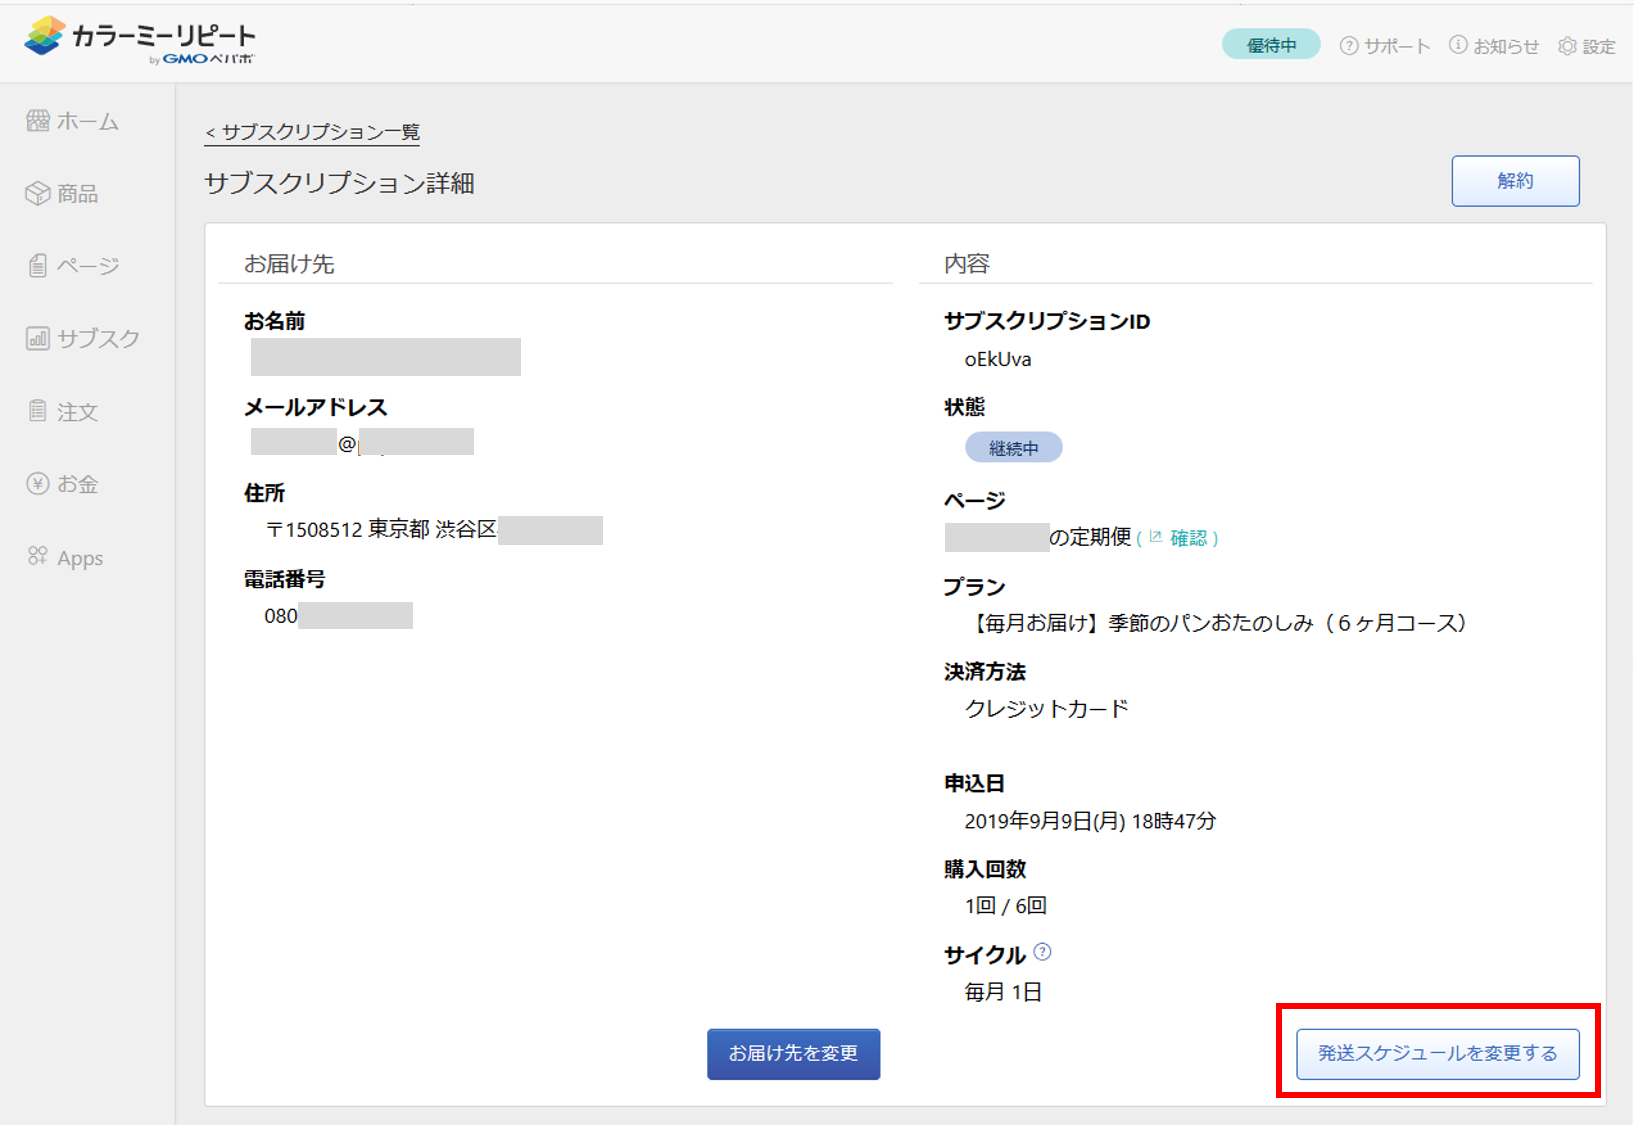Click the 継続中 status badge
The image size is (1634, 1125).
click(1013, 448)
